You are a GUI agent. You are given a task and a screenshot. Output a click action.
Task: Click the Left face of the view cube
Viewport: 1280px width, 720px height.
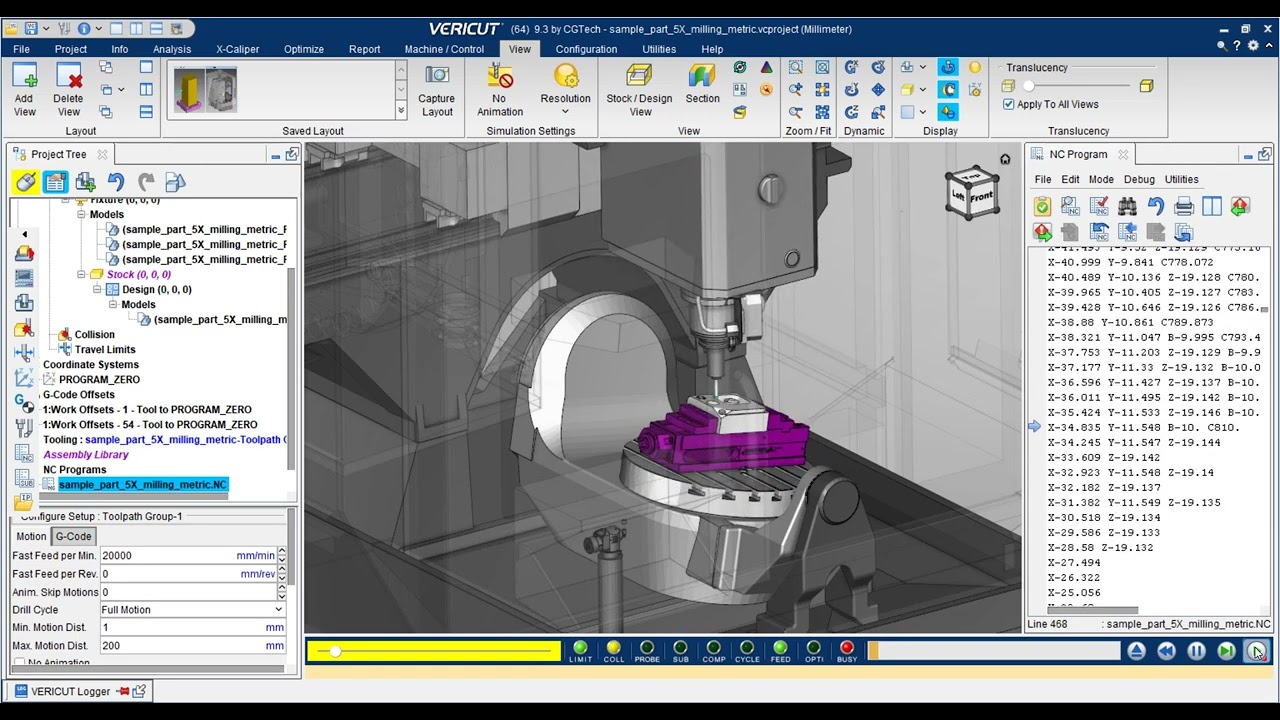pyautogui.click(x=958, y=194)
